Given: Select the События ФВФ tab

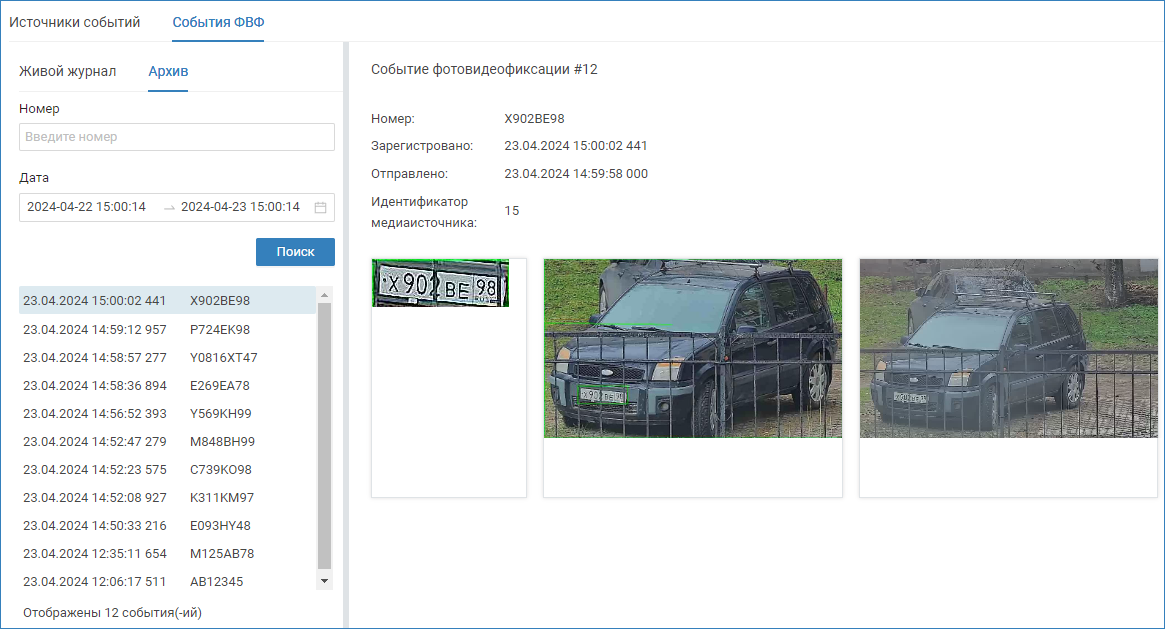Looking at the screenshot, I should (x=218, y=22).
